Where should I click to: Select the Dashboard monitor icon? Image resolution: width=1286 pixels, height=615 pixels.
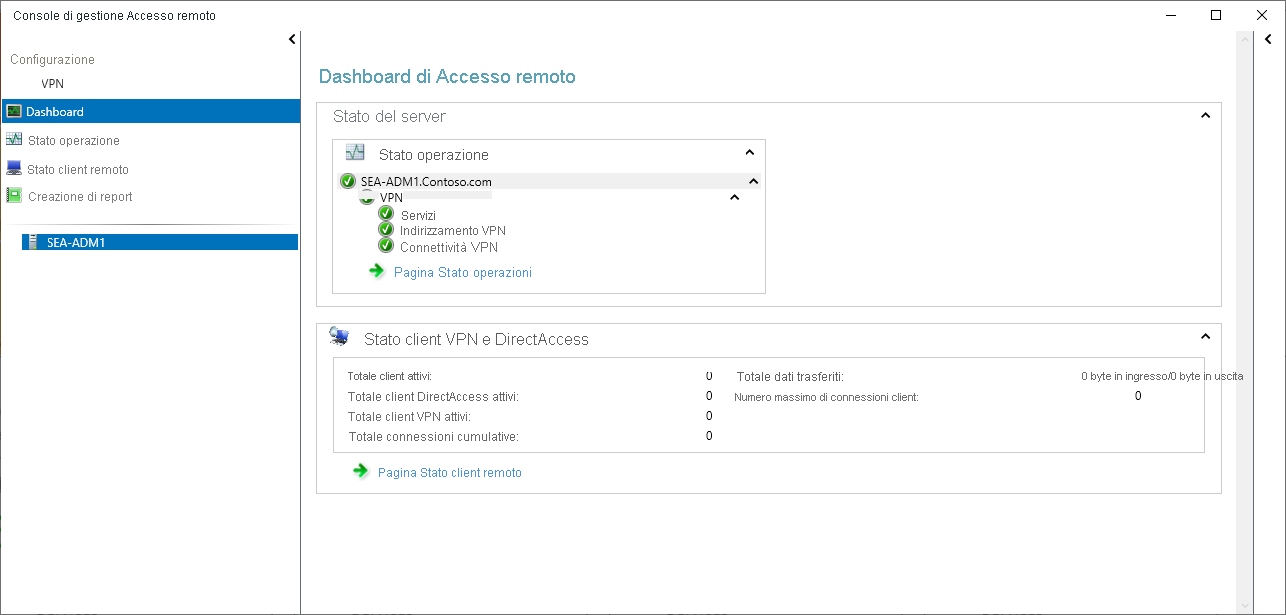(x=14, y=111)
